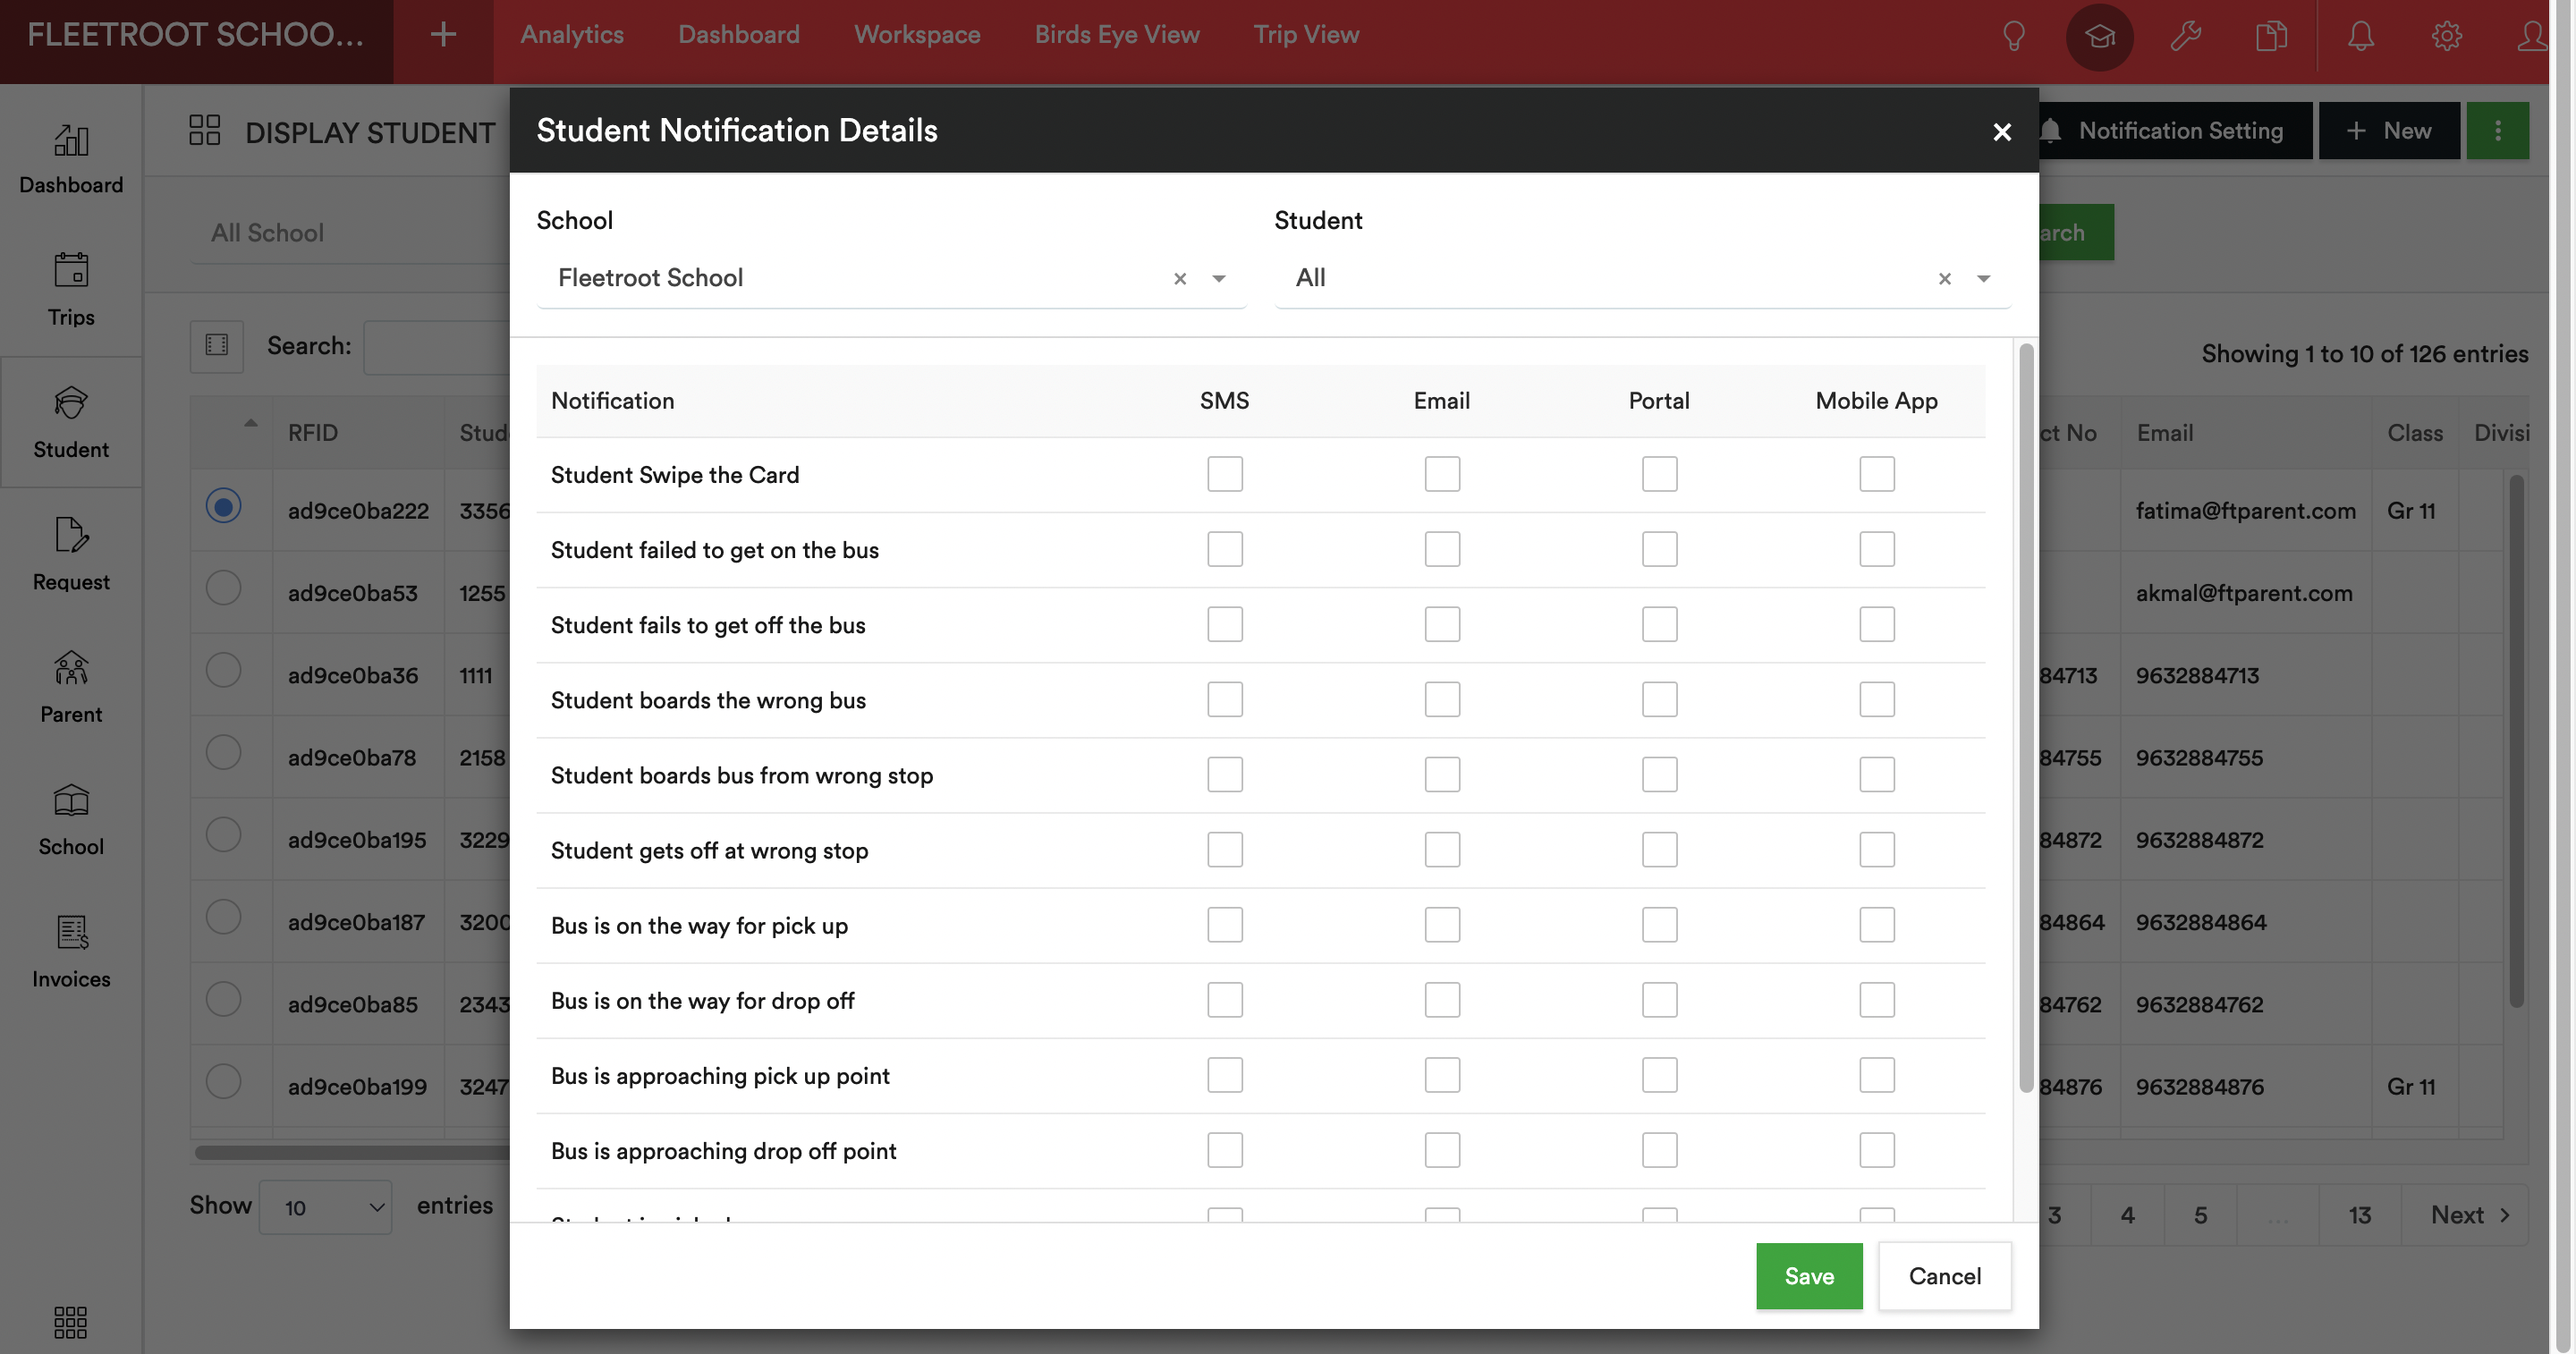The image size is (2576, 1354).
Task: Sort by the first column arrow
Action: 251,423
